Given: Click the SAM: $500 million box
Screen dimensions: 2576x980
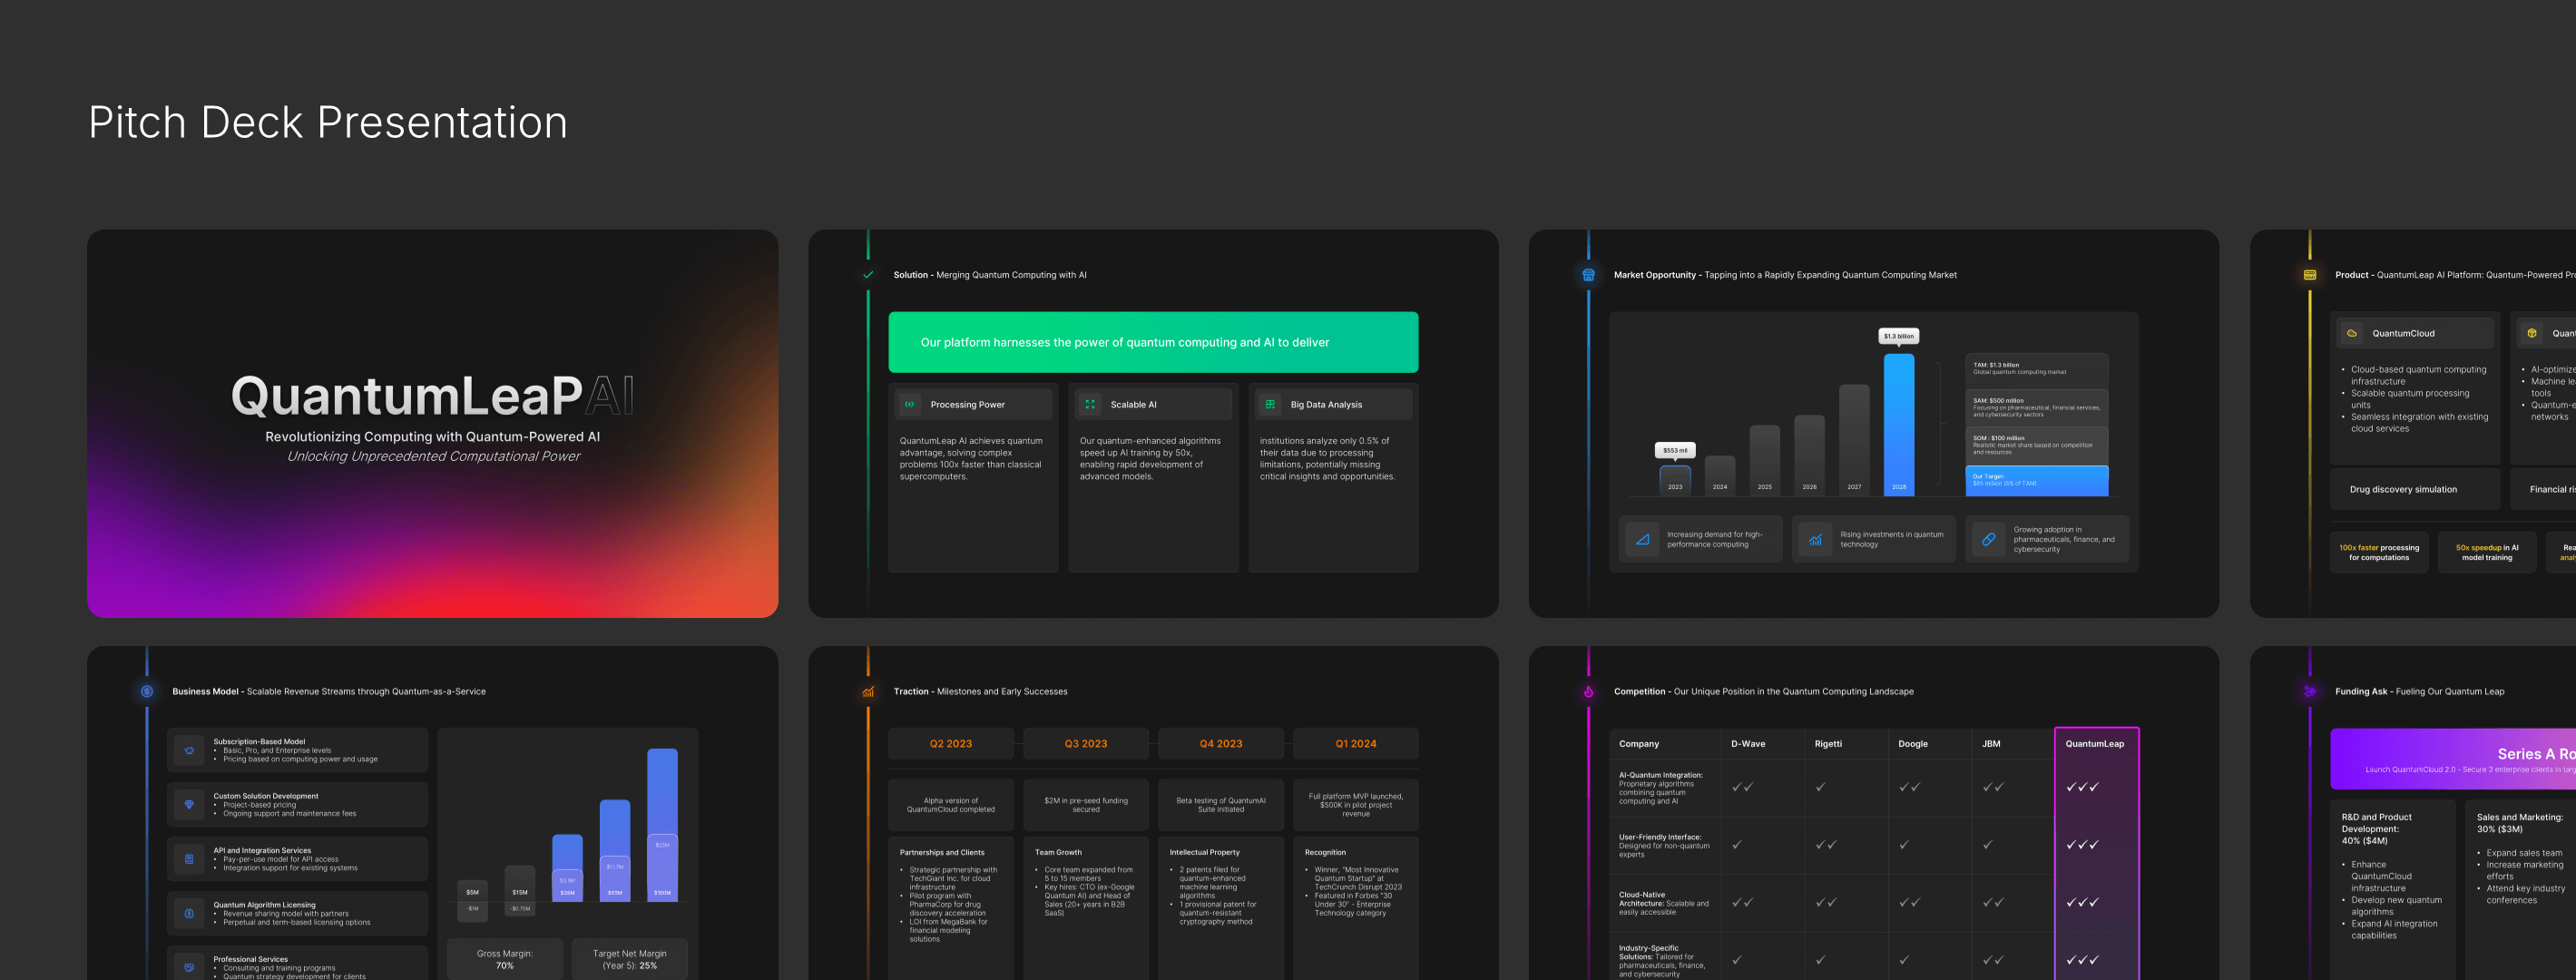Looking at the screenshot, I should tap(2036, 407).
